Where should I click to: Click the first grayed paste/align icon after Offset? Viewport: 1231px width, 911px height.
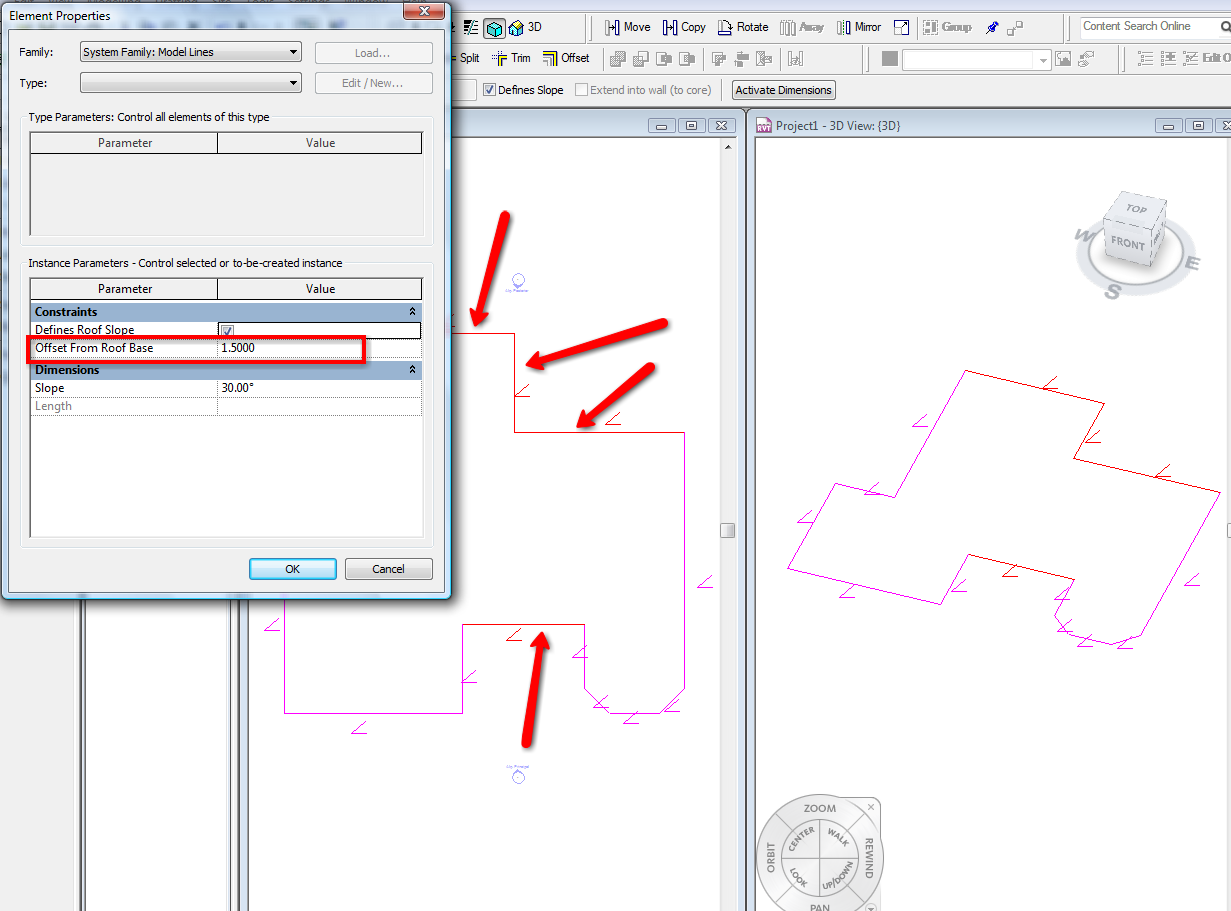[617, 58]
